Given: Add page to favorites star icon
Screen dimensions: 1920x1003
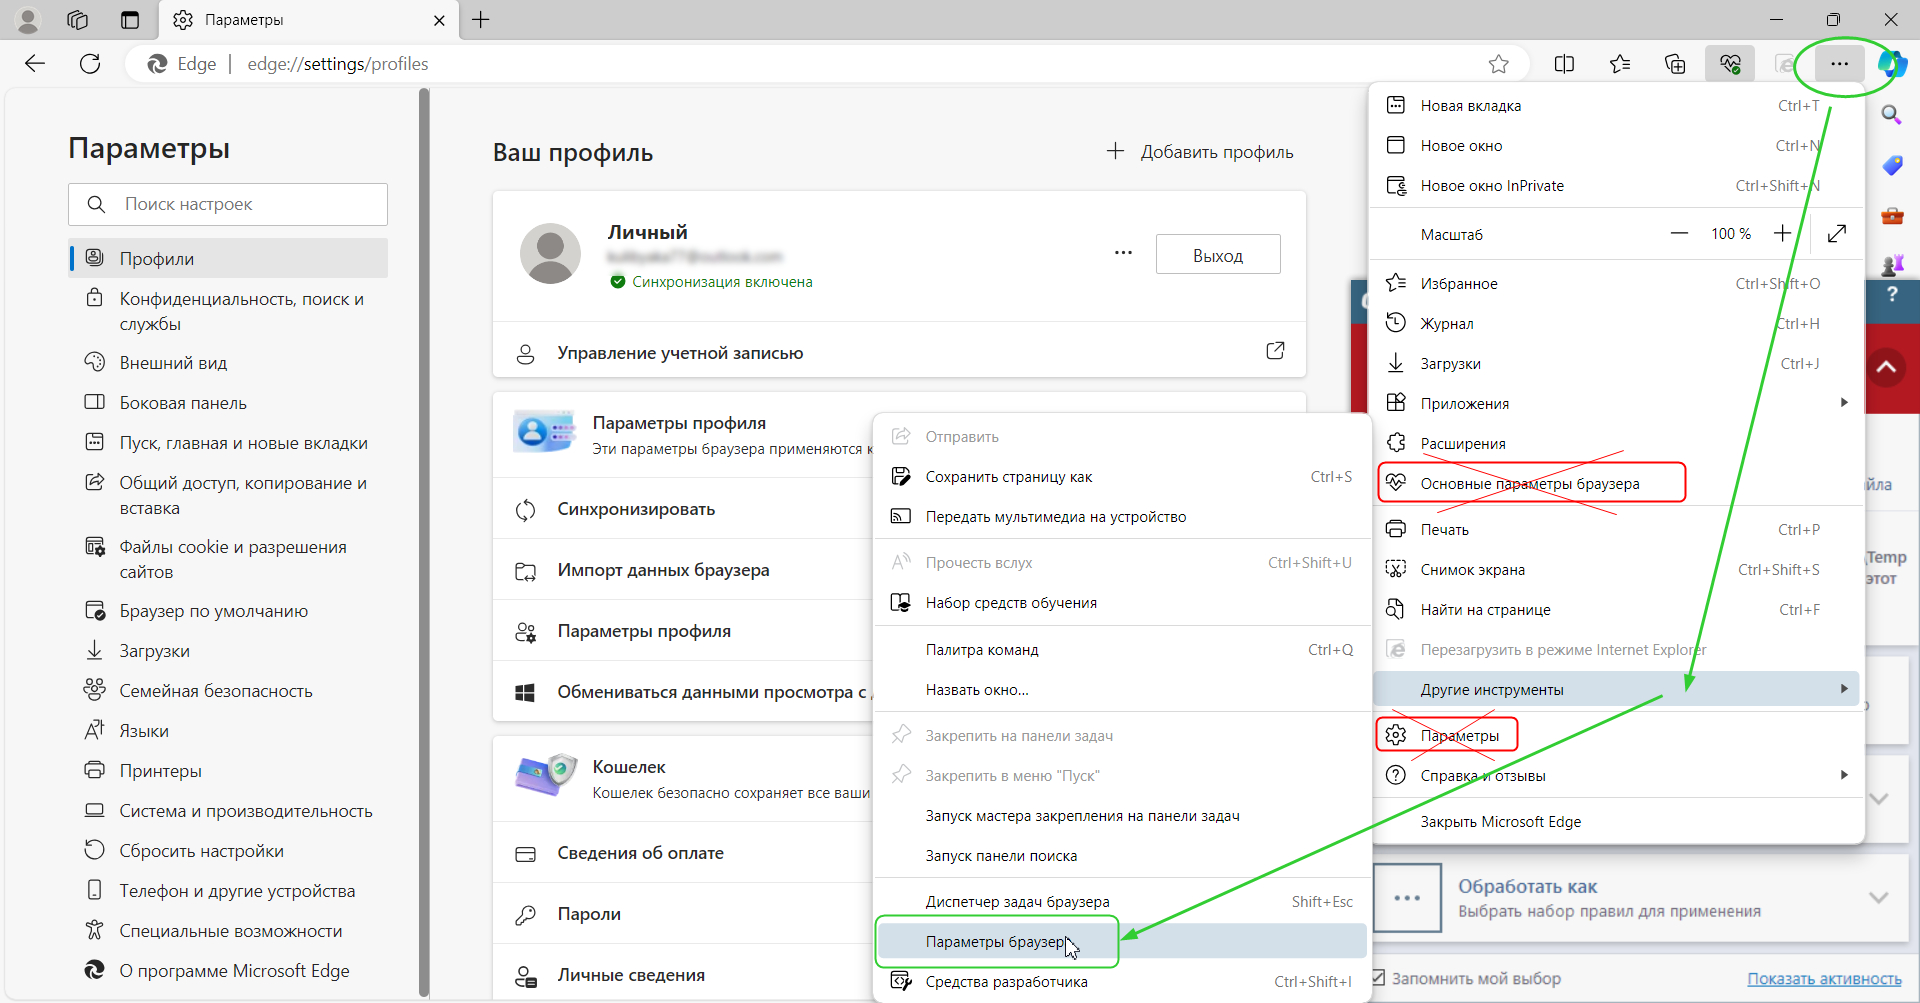Looking at the screenshot, I should 1498,64.
